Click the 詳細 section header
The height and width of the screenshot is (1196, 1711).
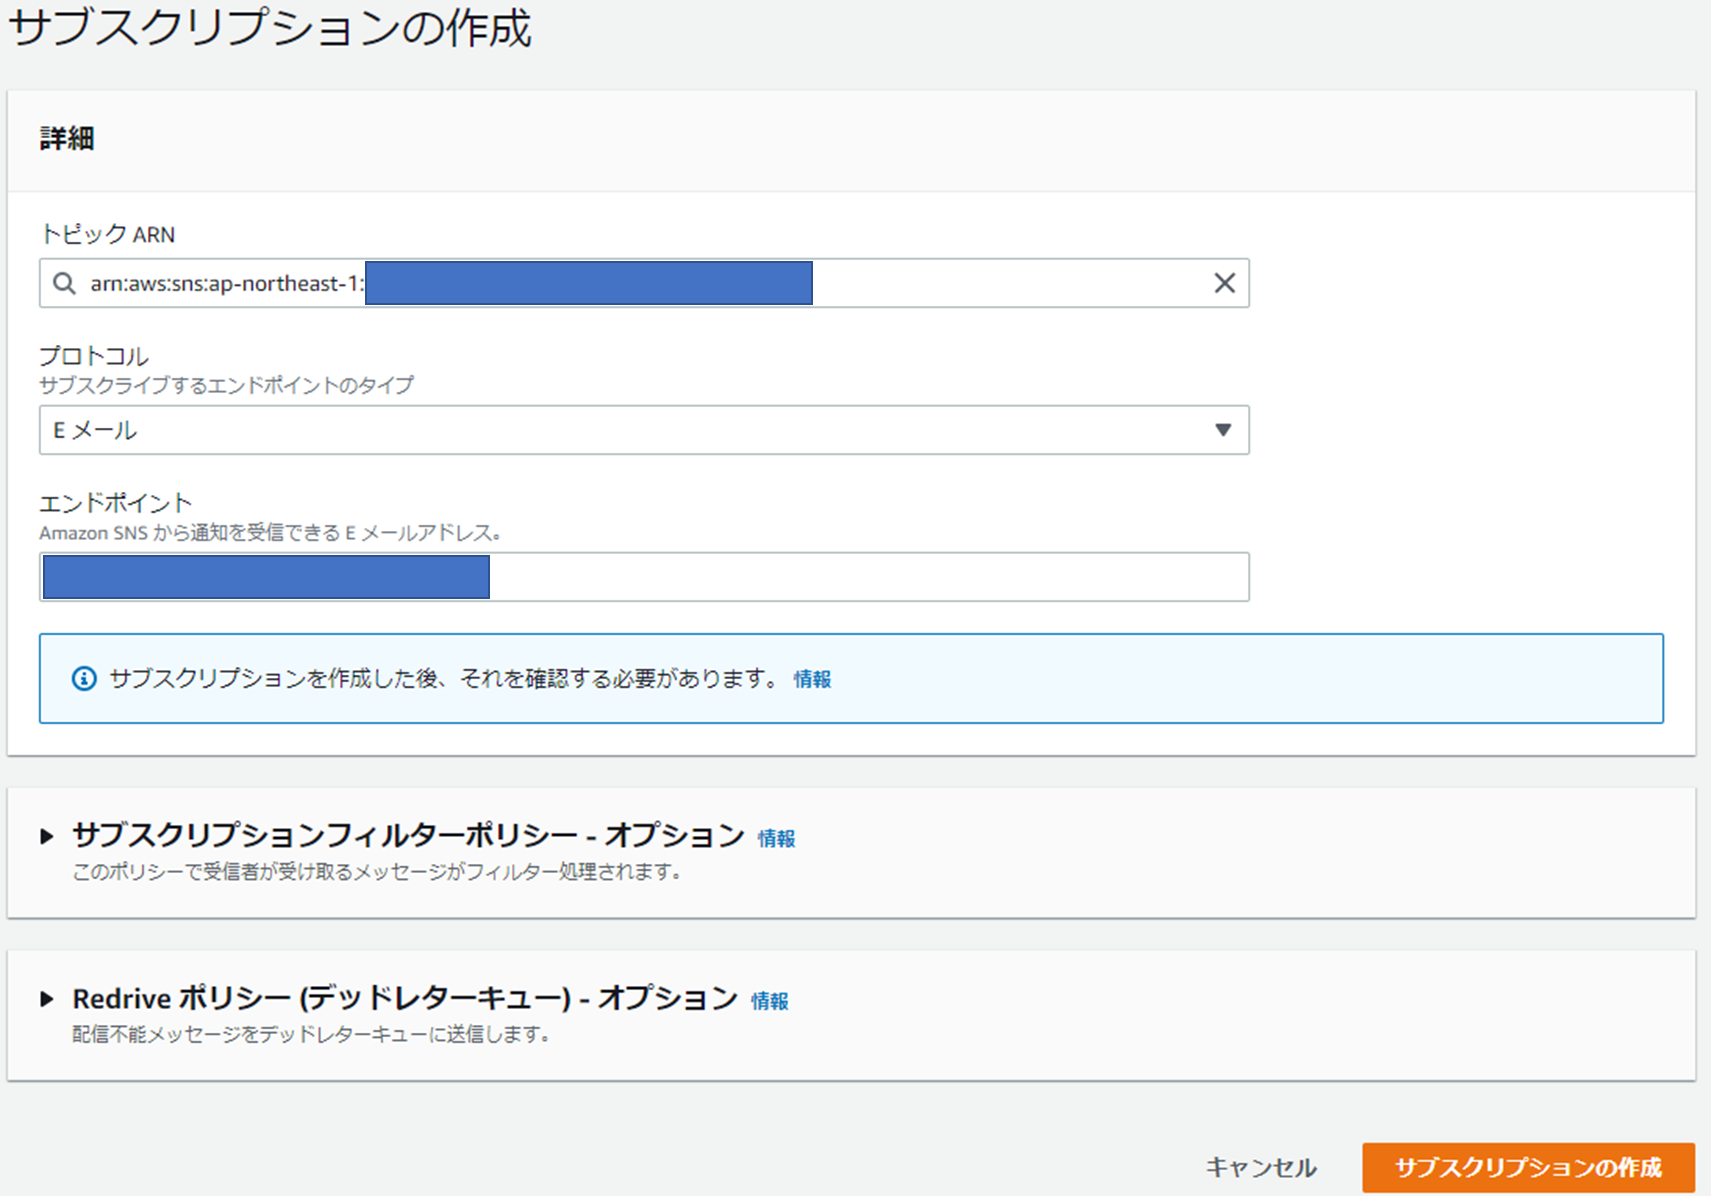click(x=67, y=139)
